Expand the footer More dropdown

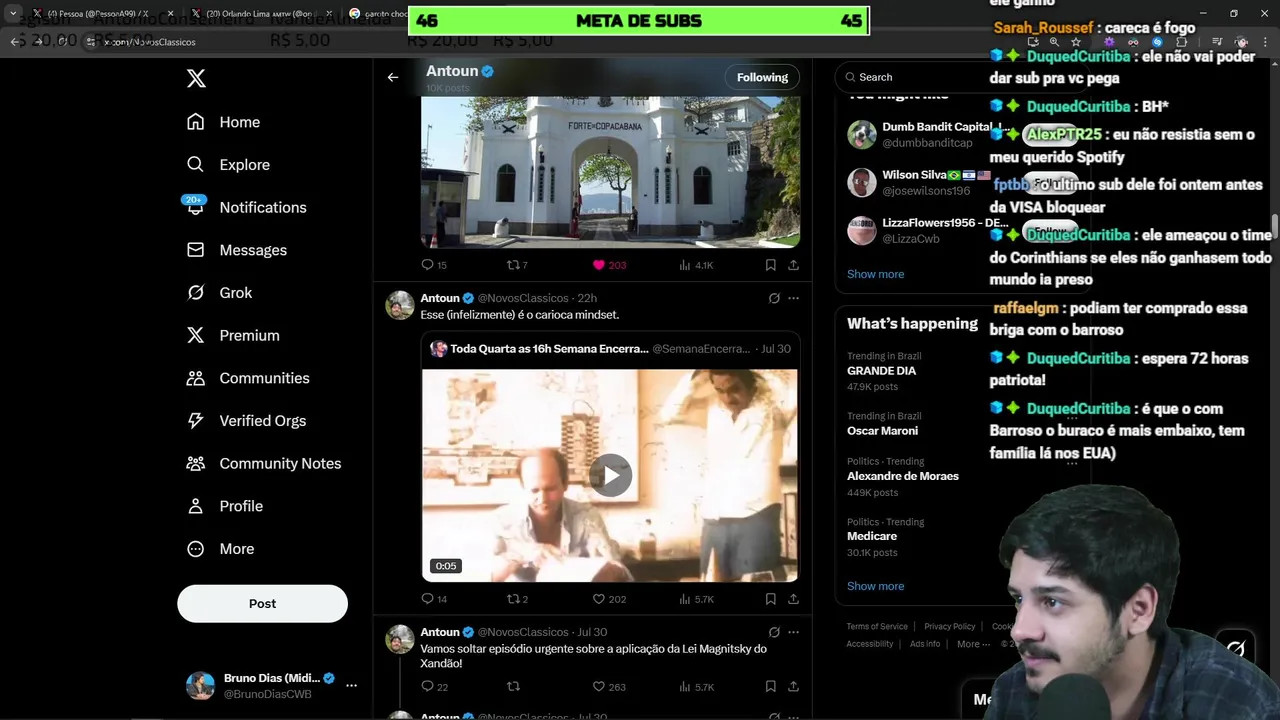(973, 644)
